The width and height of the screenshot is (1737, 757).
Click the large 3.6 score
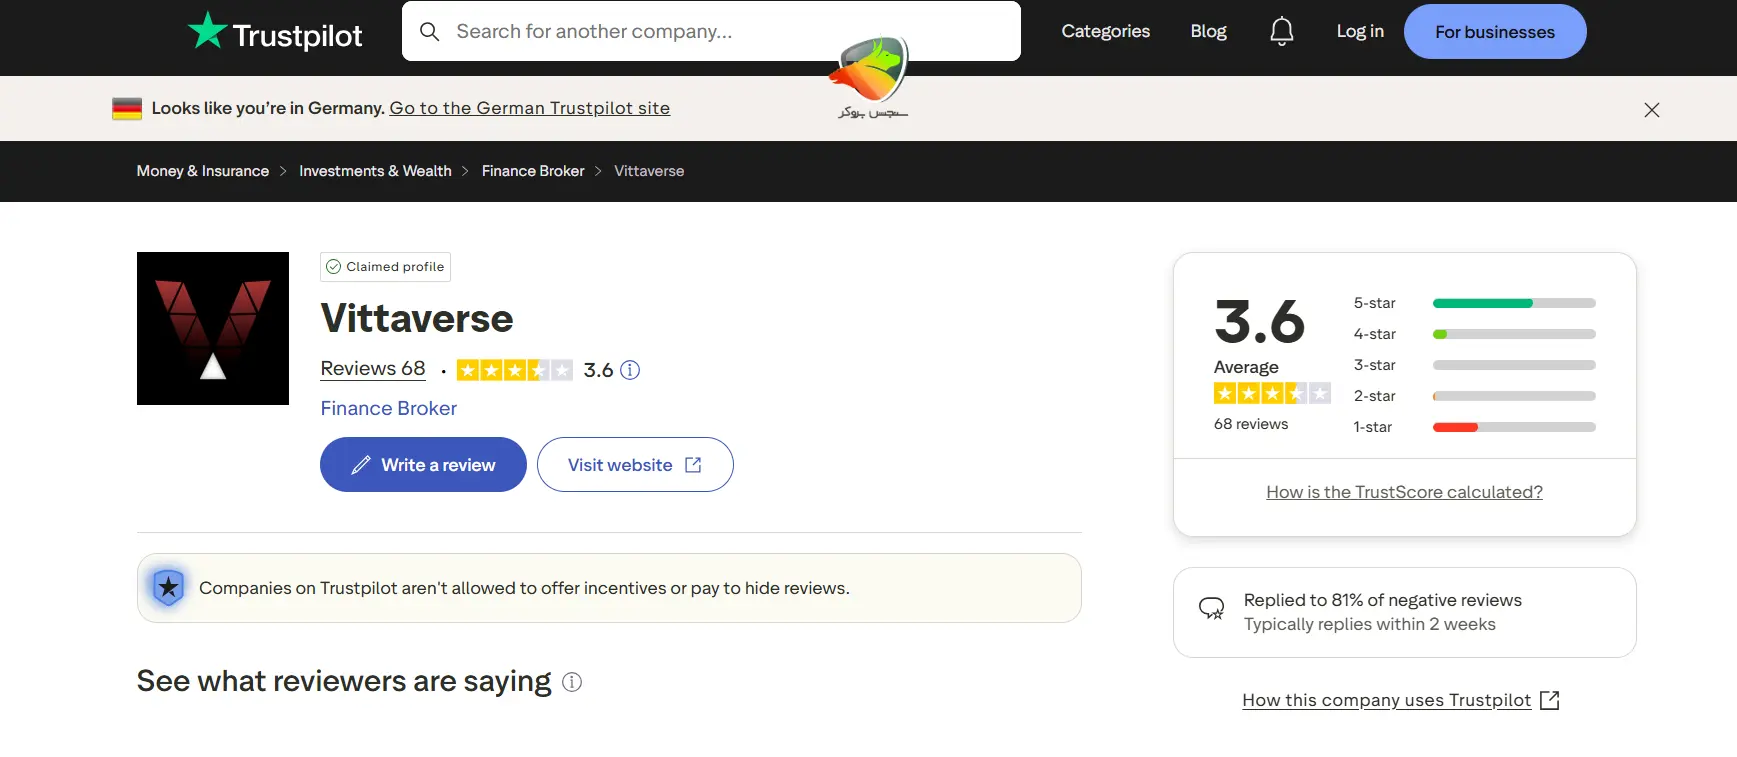click(1259, 321)
